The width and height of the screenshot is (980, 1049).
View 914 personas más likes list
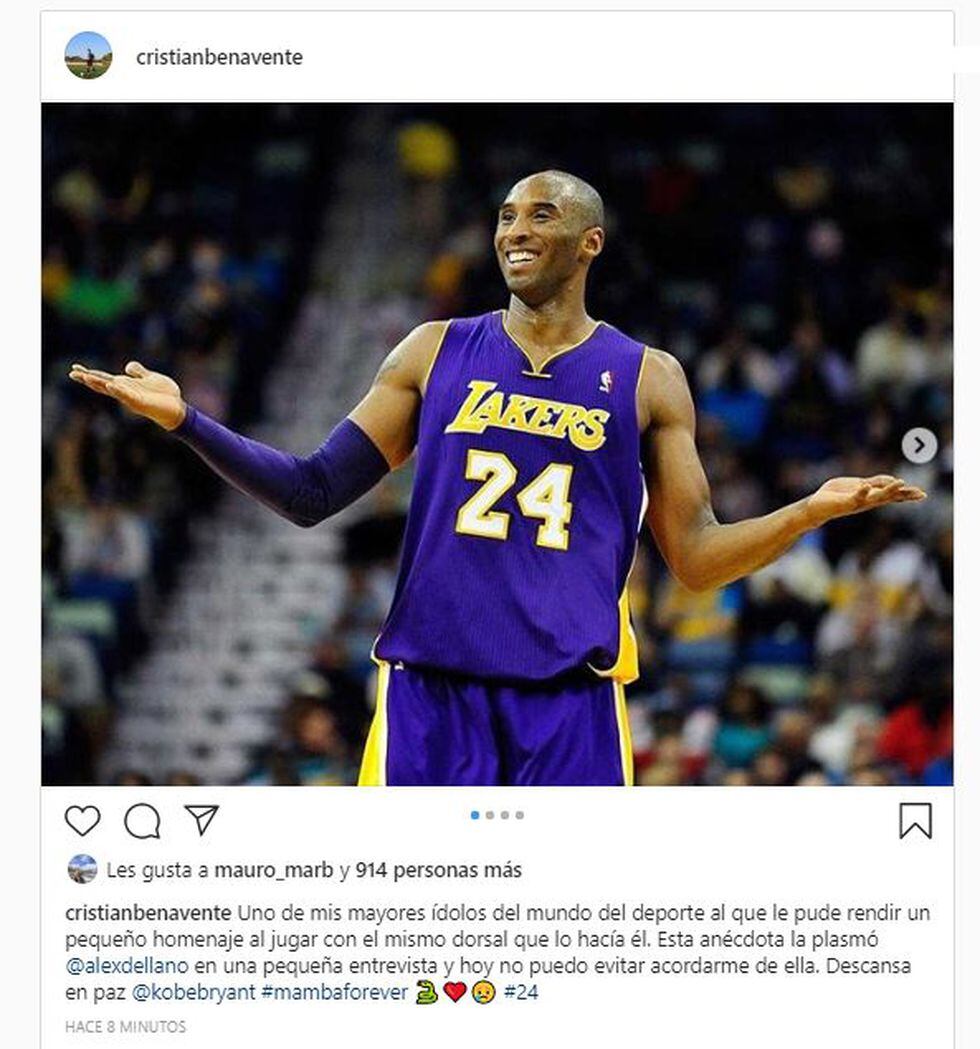(x=438, y=870)
